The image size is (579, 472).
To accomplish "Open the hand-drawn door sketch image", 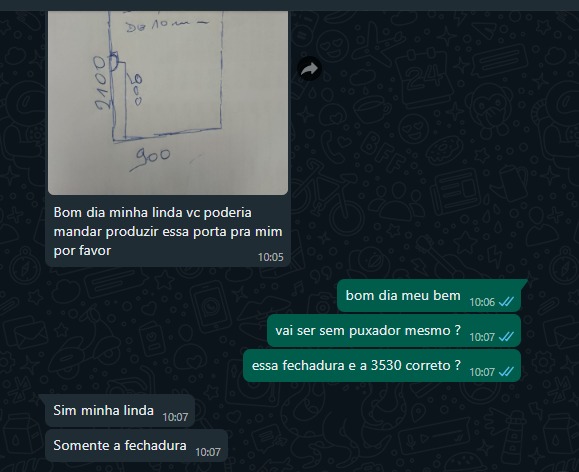I will pos(168,103).
